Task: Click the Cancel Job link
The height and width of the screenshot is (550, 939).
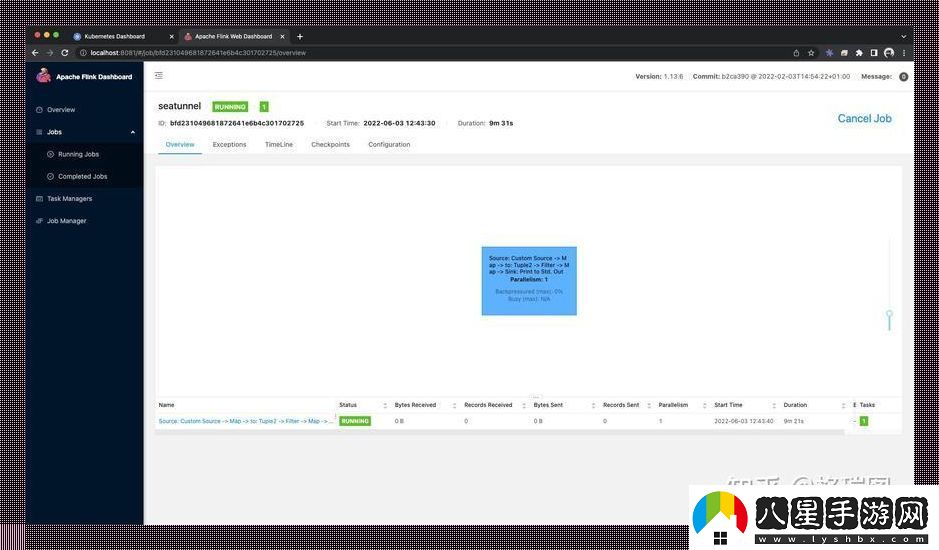Action: tap(864, 119)
